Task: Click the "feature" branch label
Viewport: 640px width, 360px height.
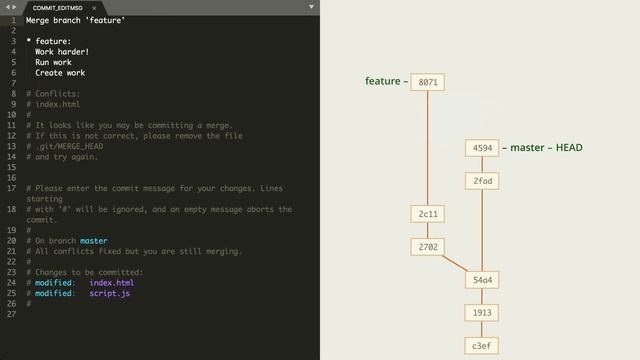Action: 382,81
